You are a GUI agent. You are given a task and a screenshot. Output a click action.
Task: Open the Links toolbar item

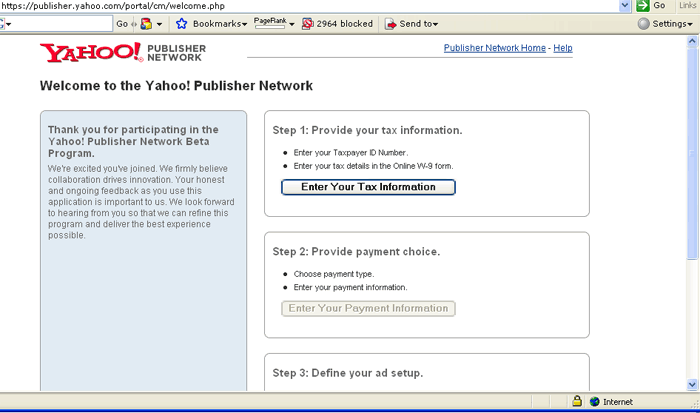pos(687,6)
